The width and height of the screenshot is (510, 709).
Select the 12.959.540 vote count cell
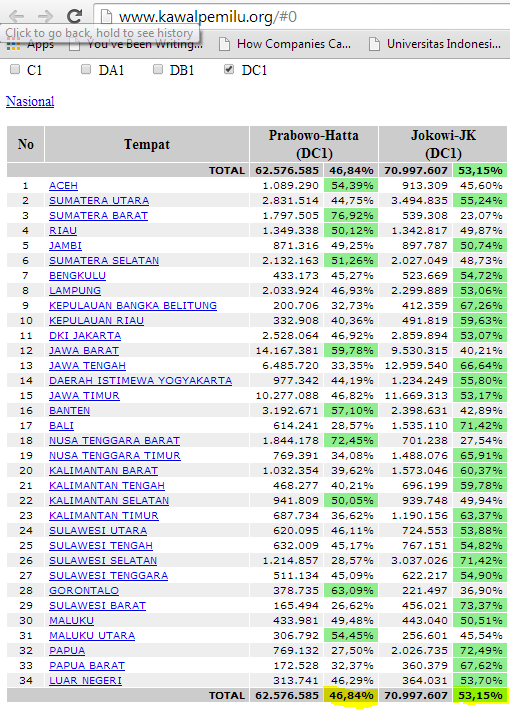point(416,365)
